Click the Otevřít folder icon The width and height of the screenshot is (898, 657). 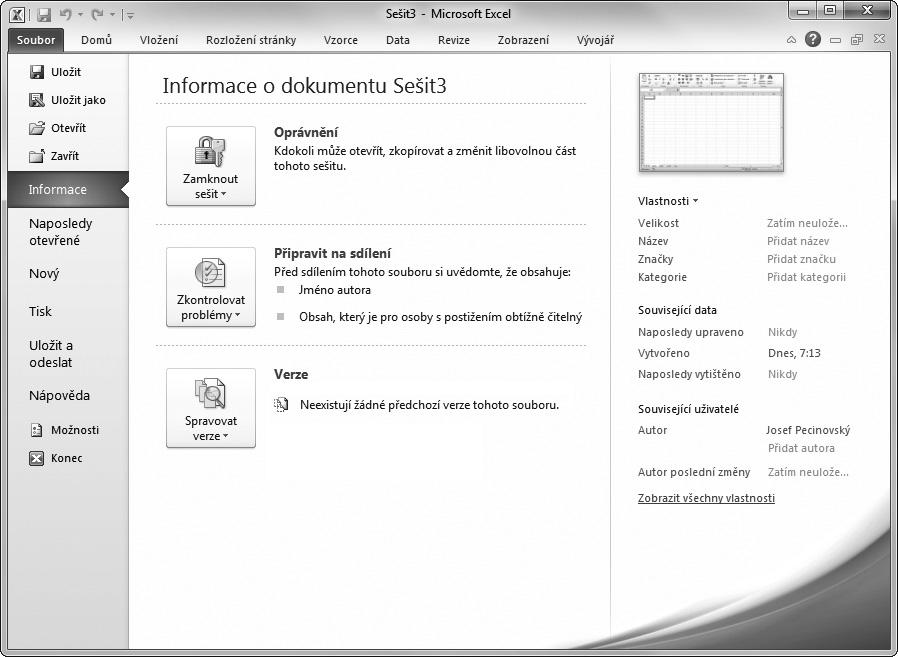click(37, 128)
